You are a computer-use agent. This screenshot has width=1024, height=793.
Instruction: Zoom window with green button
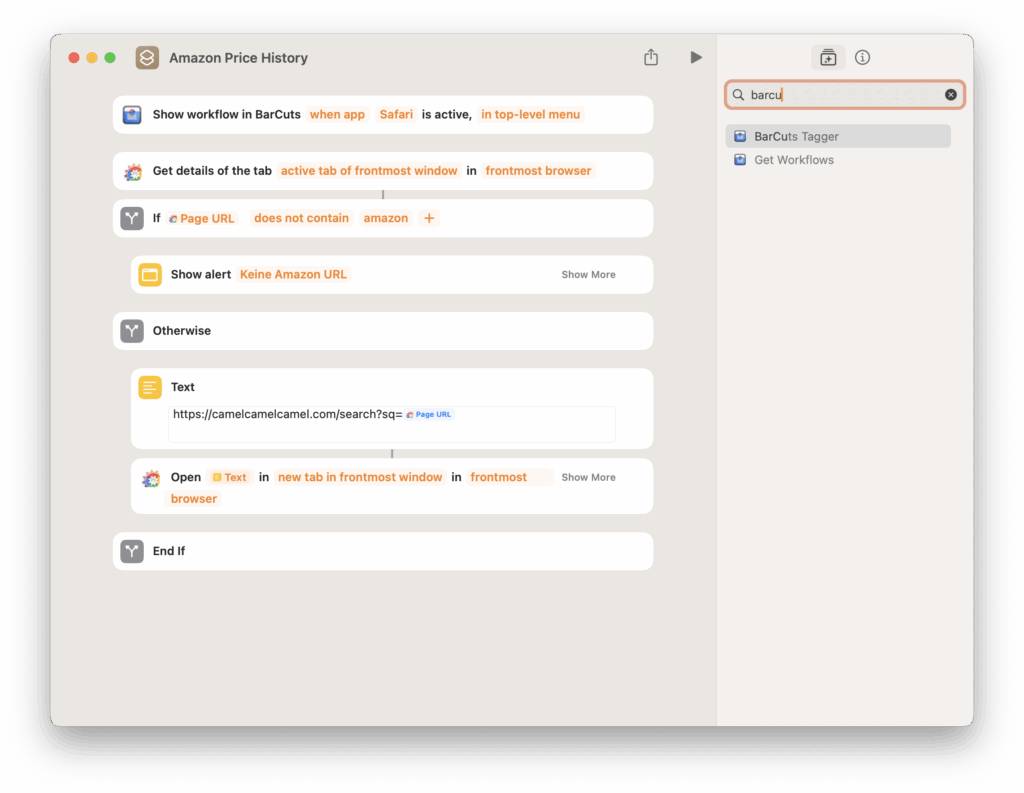(x=110, y=57)
